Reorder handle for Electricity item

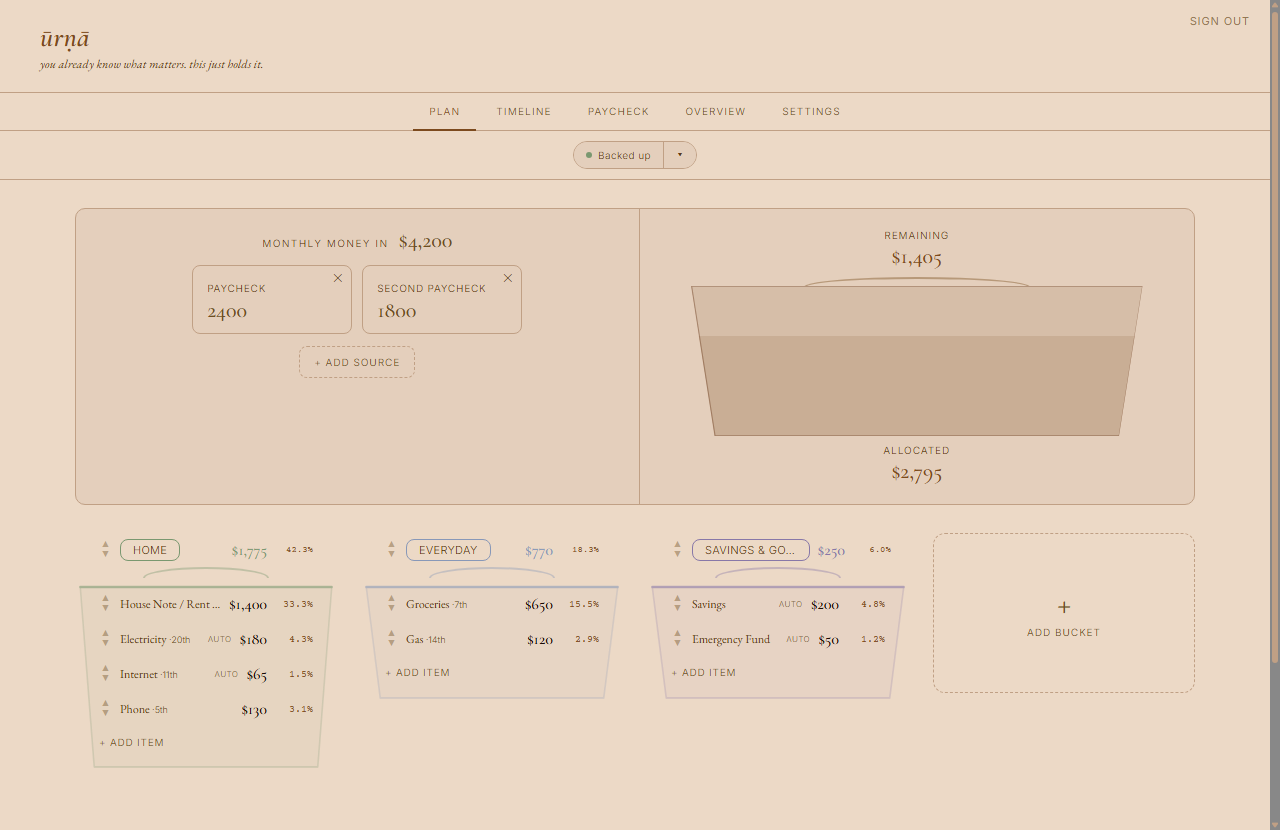coord(105,639)
